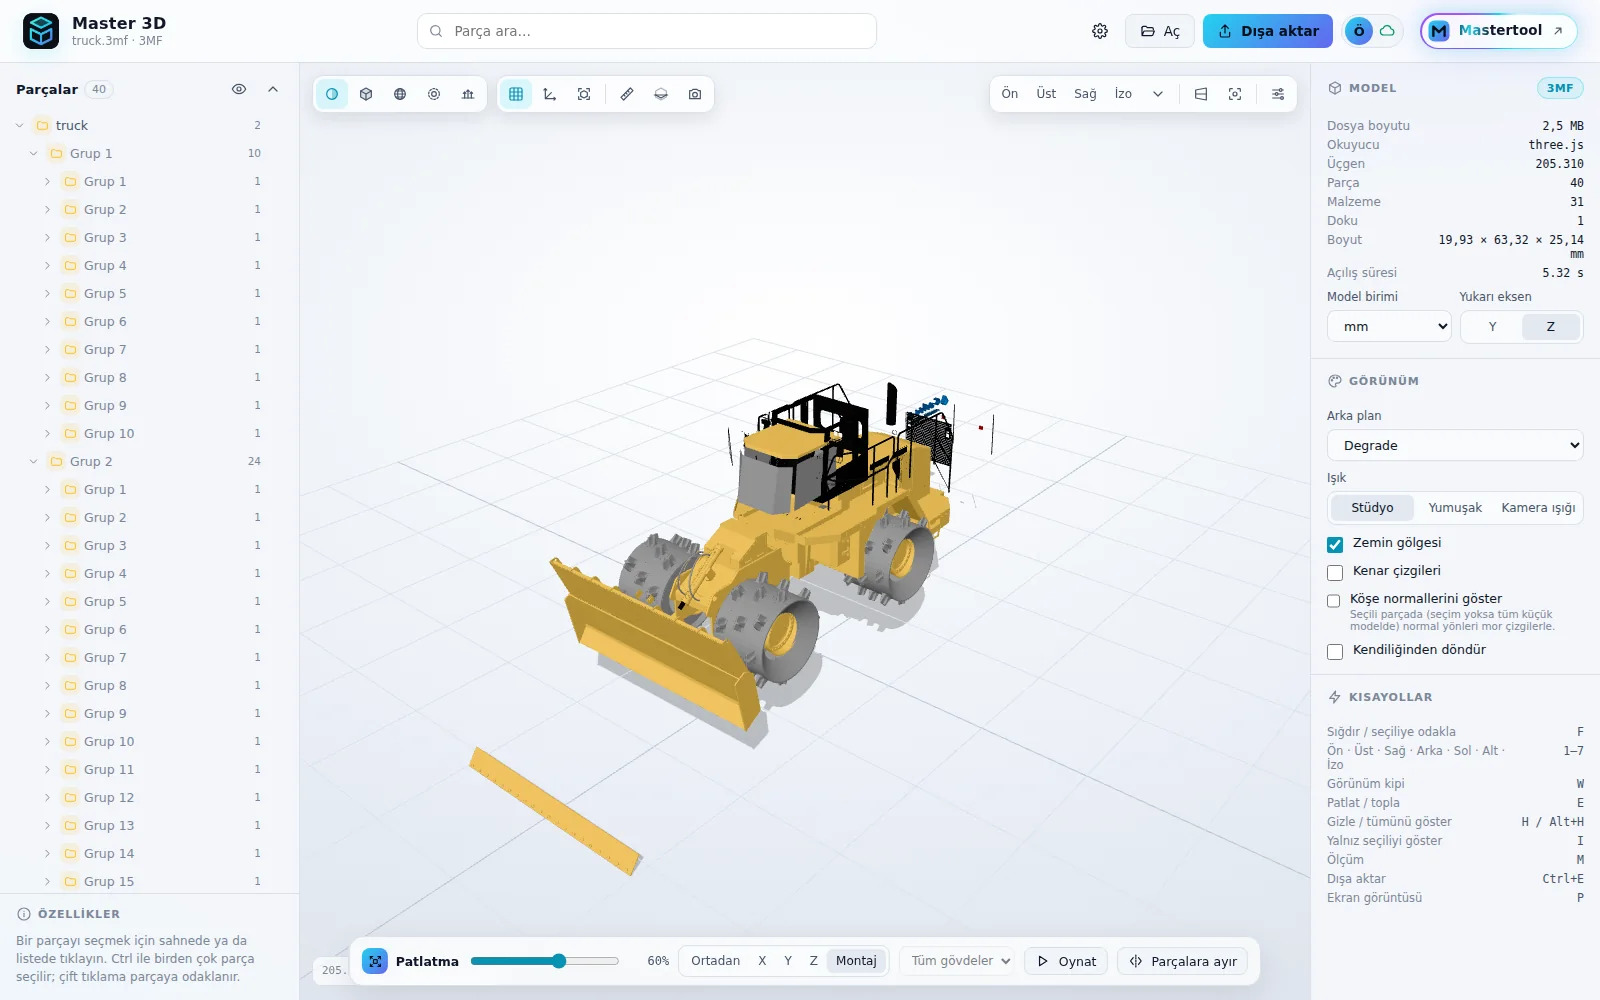1600x1000 pixels.
Task: Uncheck the Zemin gölgesi checkbox
Action: pyautogui.click(x=1335, y=544)
